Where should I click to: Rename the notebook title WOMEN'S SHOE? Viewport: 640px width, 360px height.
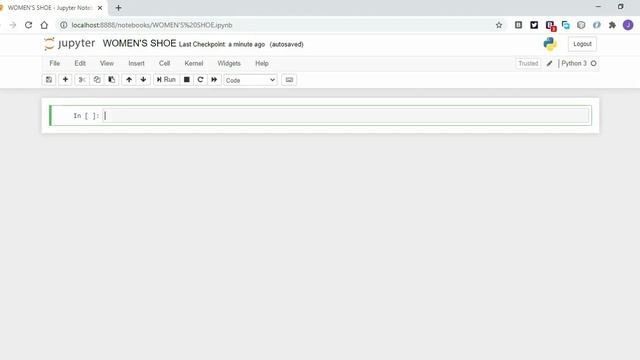(139, 43)
